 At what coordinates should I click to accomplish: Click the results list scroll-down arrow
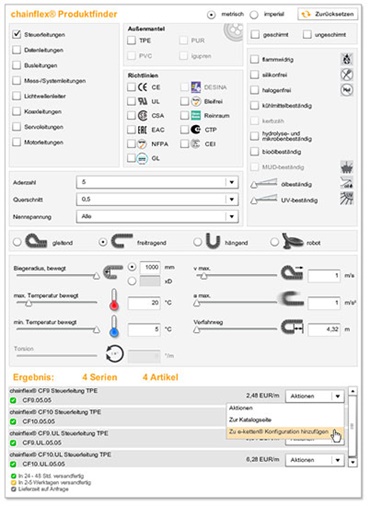pyautogui.click(x=353, y=463)
